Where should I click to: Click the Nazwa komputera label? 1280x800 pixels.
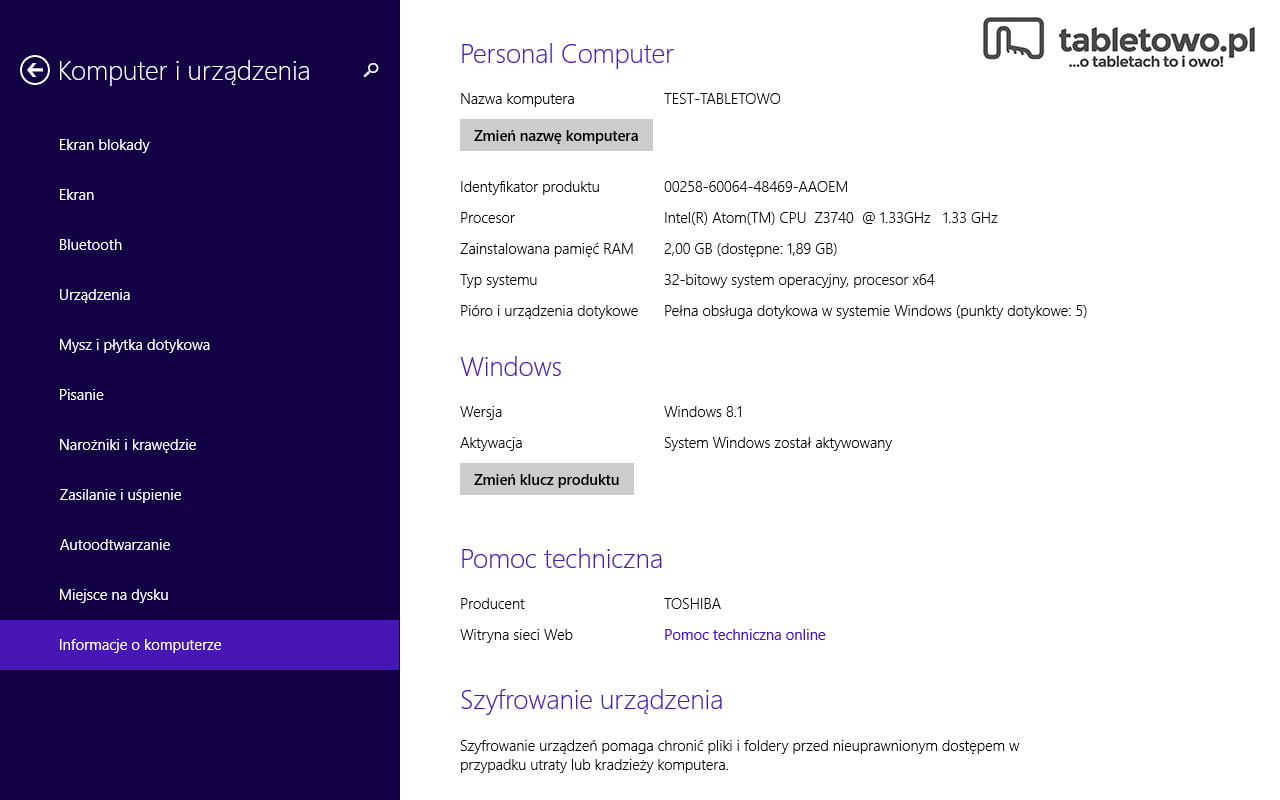coord(517,99)
